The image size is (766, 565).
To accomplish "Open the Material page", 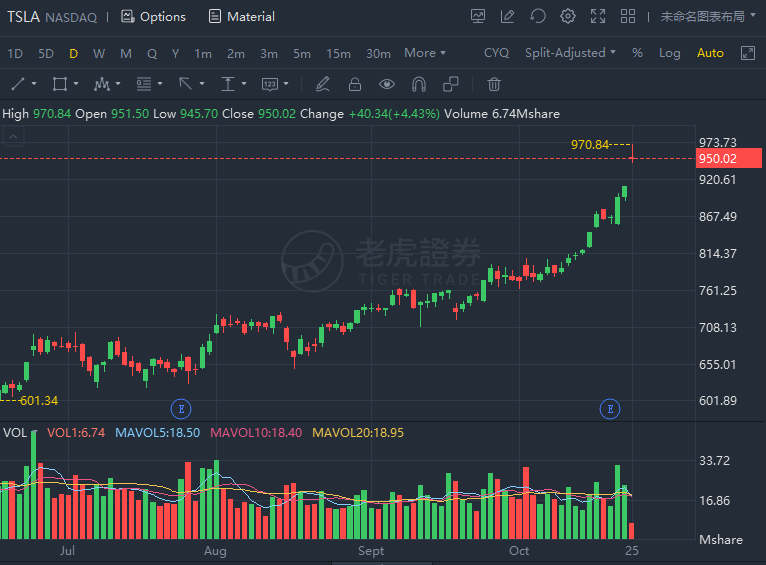I will click(x=241, y=17).
